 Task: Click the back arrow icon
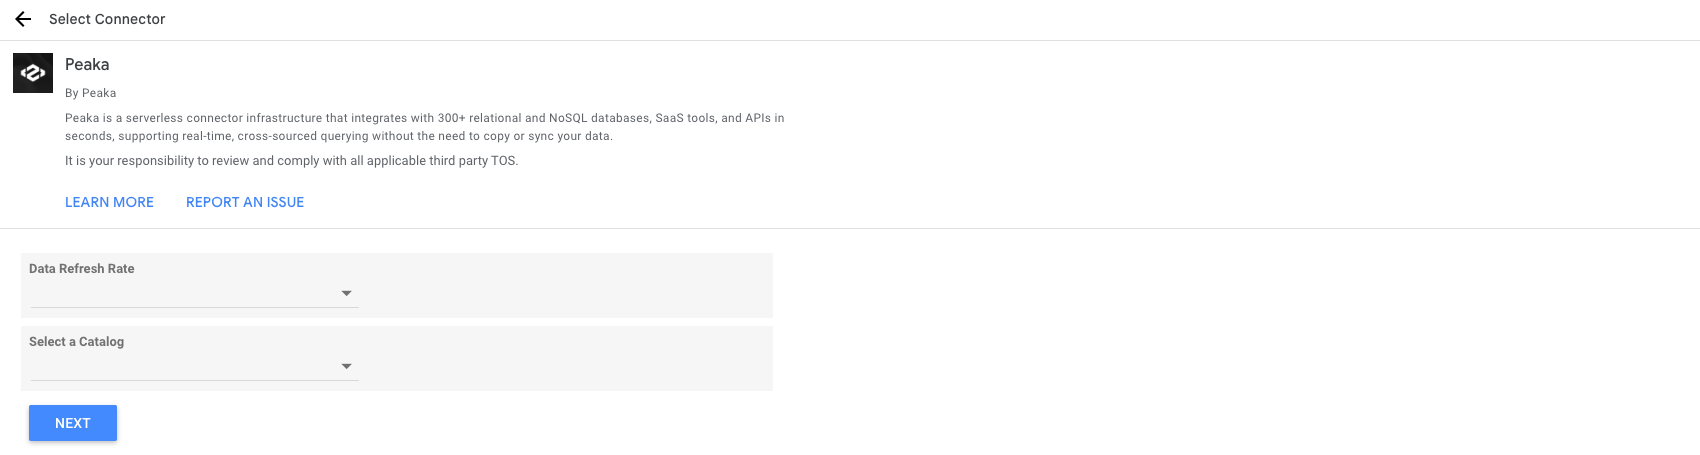tap(23, 19)
